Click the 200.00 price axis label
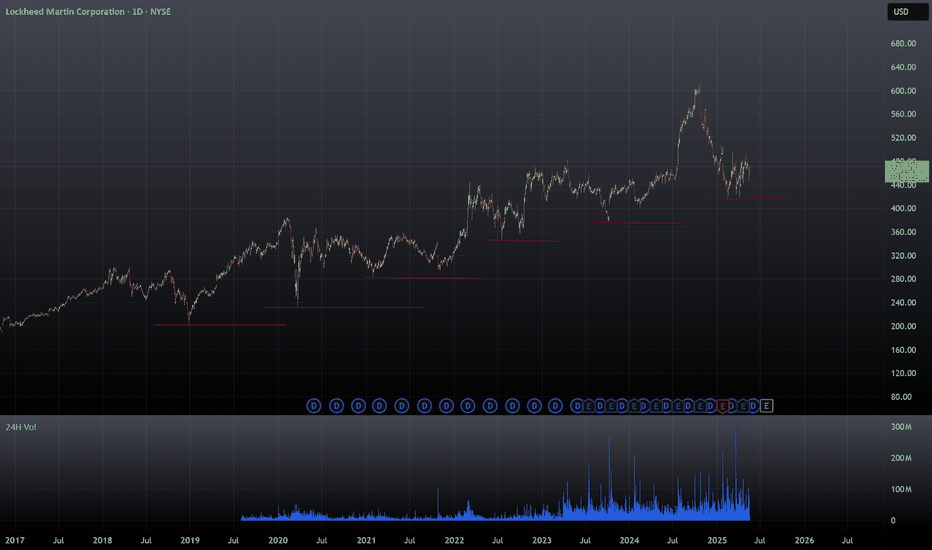This screenshot has width=932, height=550. [903, 326]
